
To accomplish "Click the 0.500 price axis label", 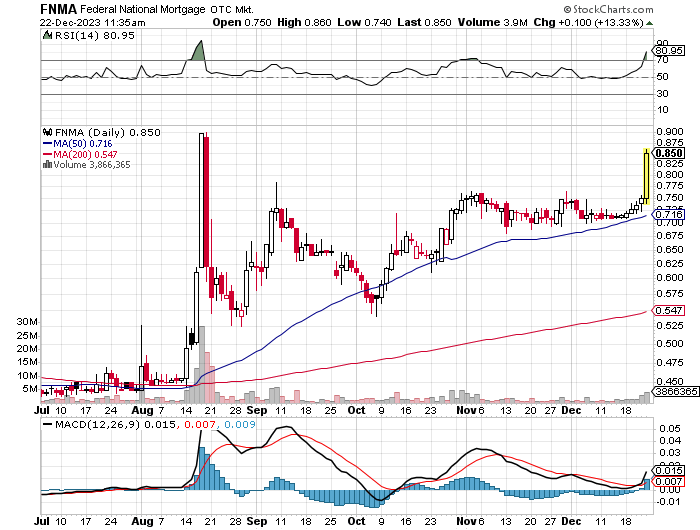I will pos(670,344).
